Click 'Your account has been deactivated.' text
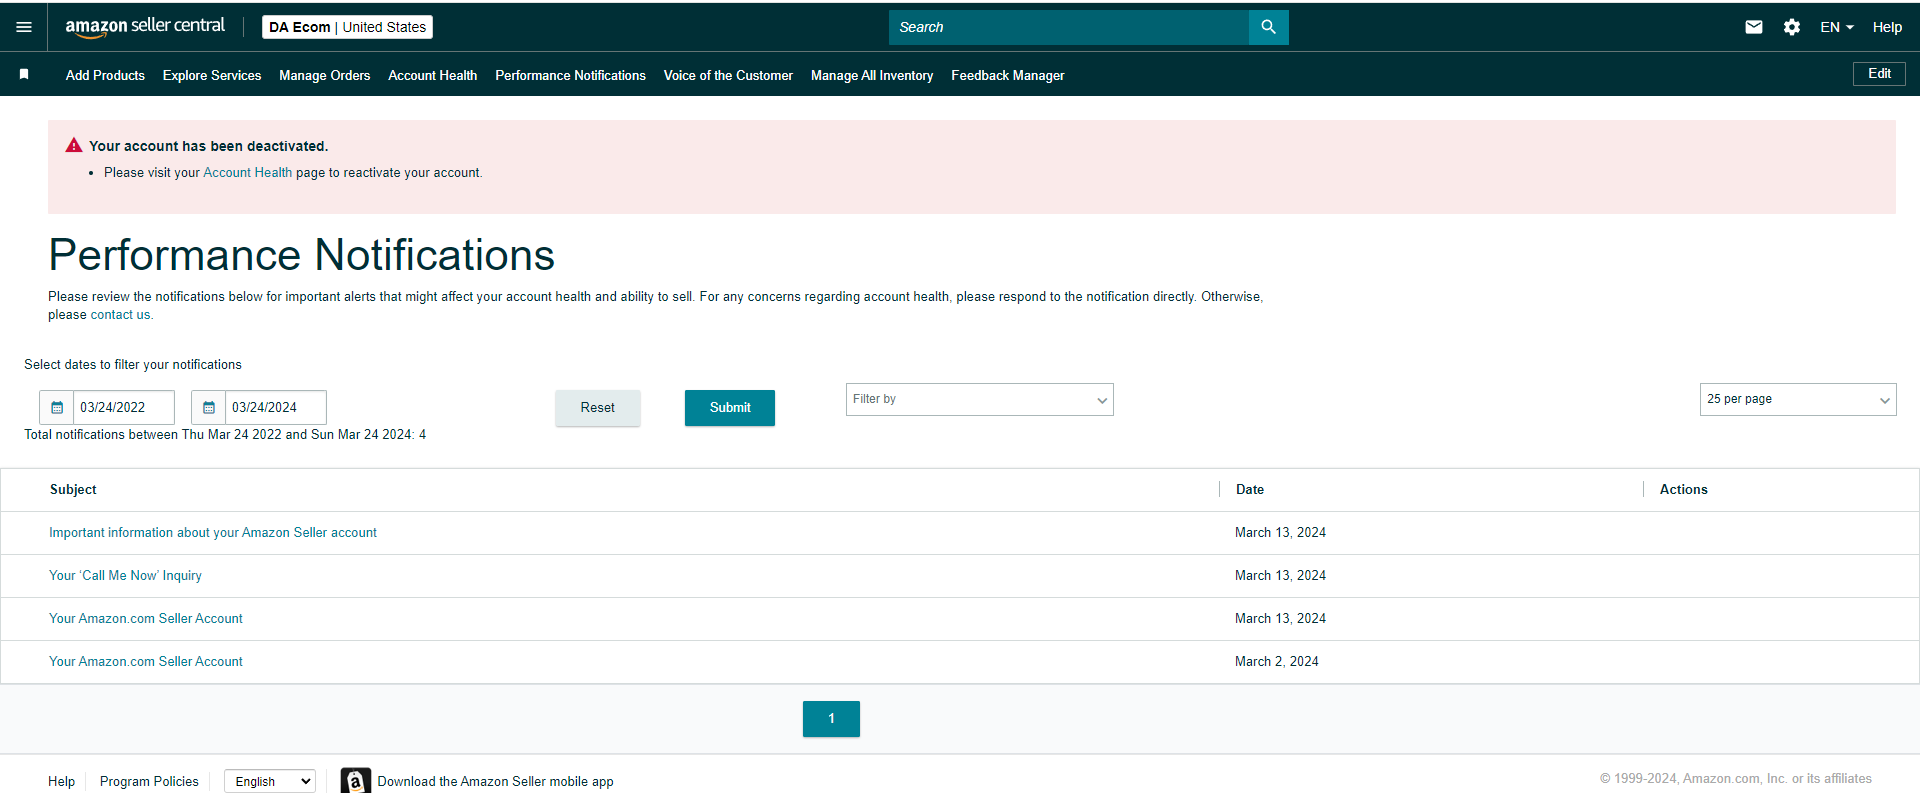 pyautogui.click(x=208, y=146)
